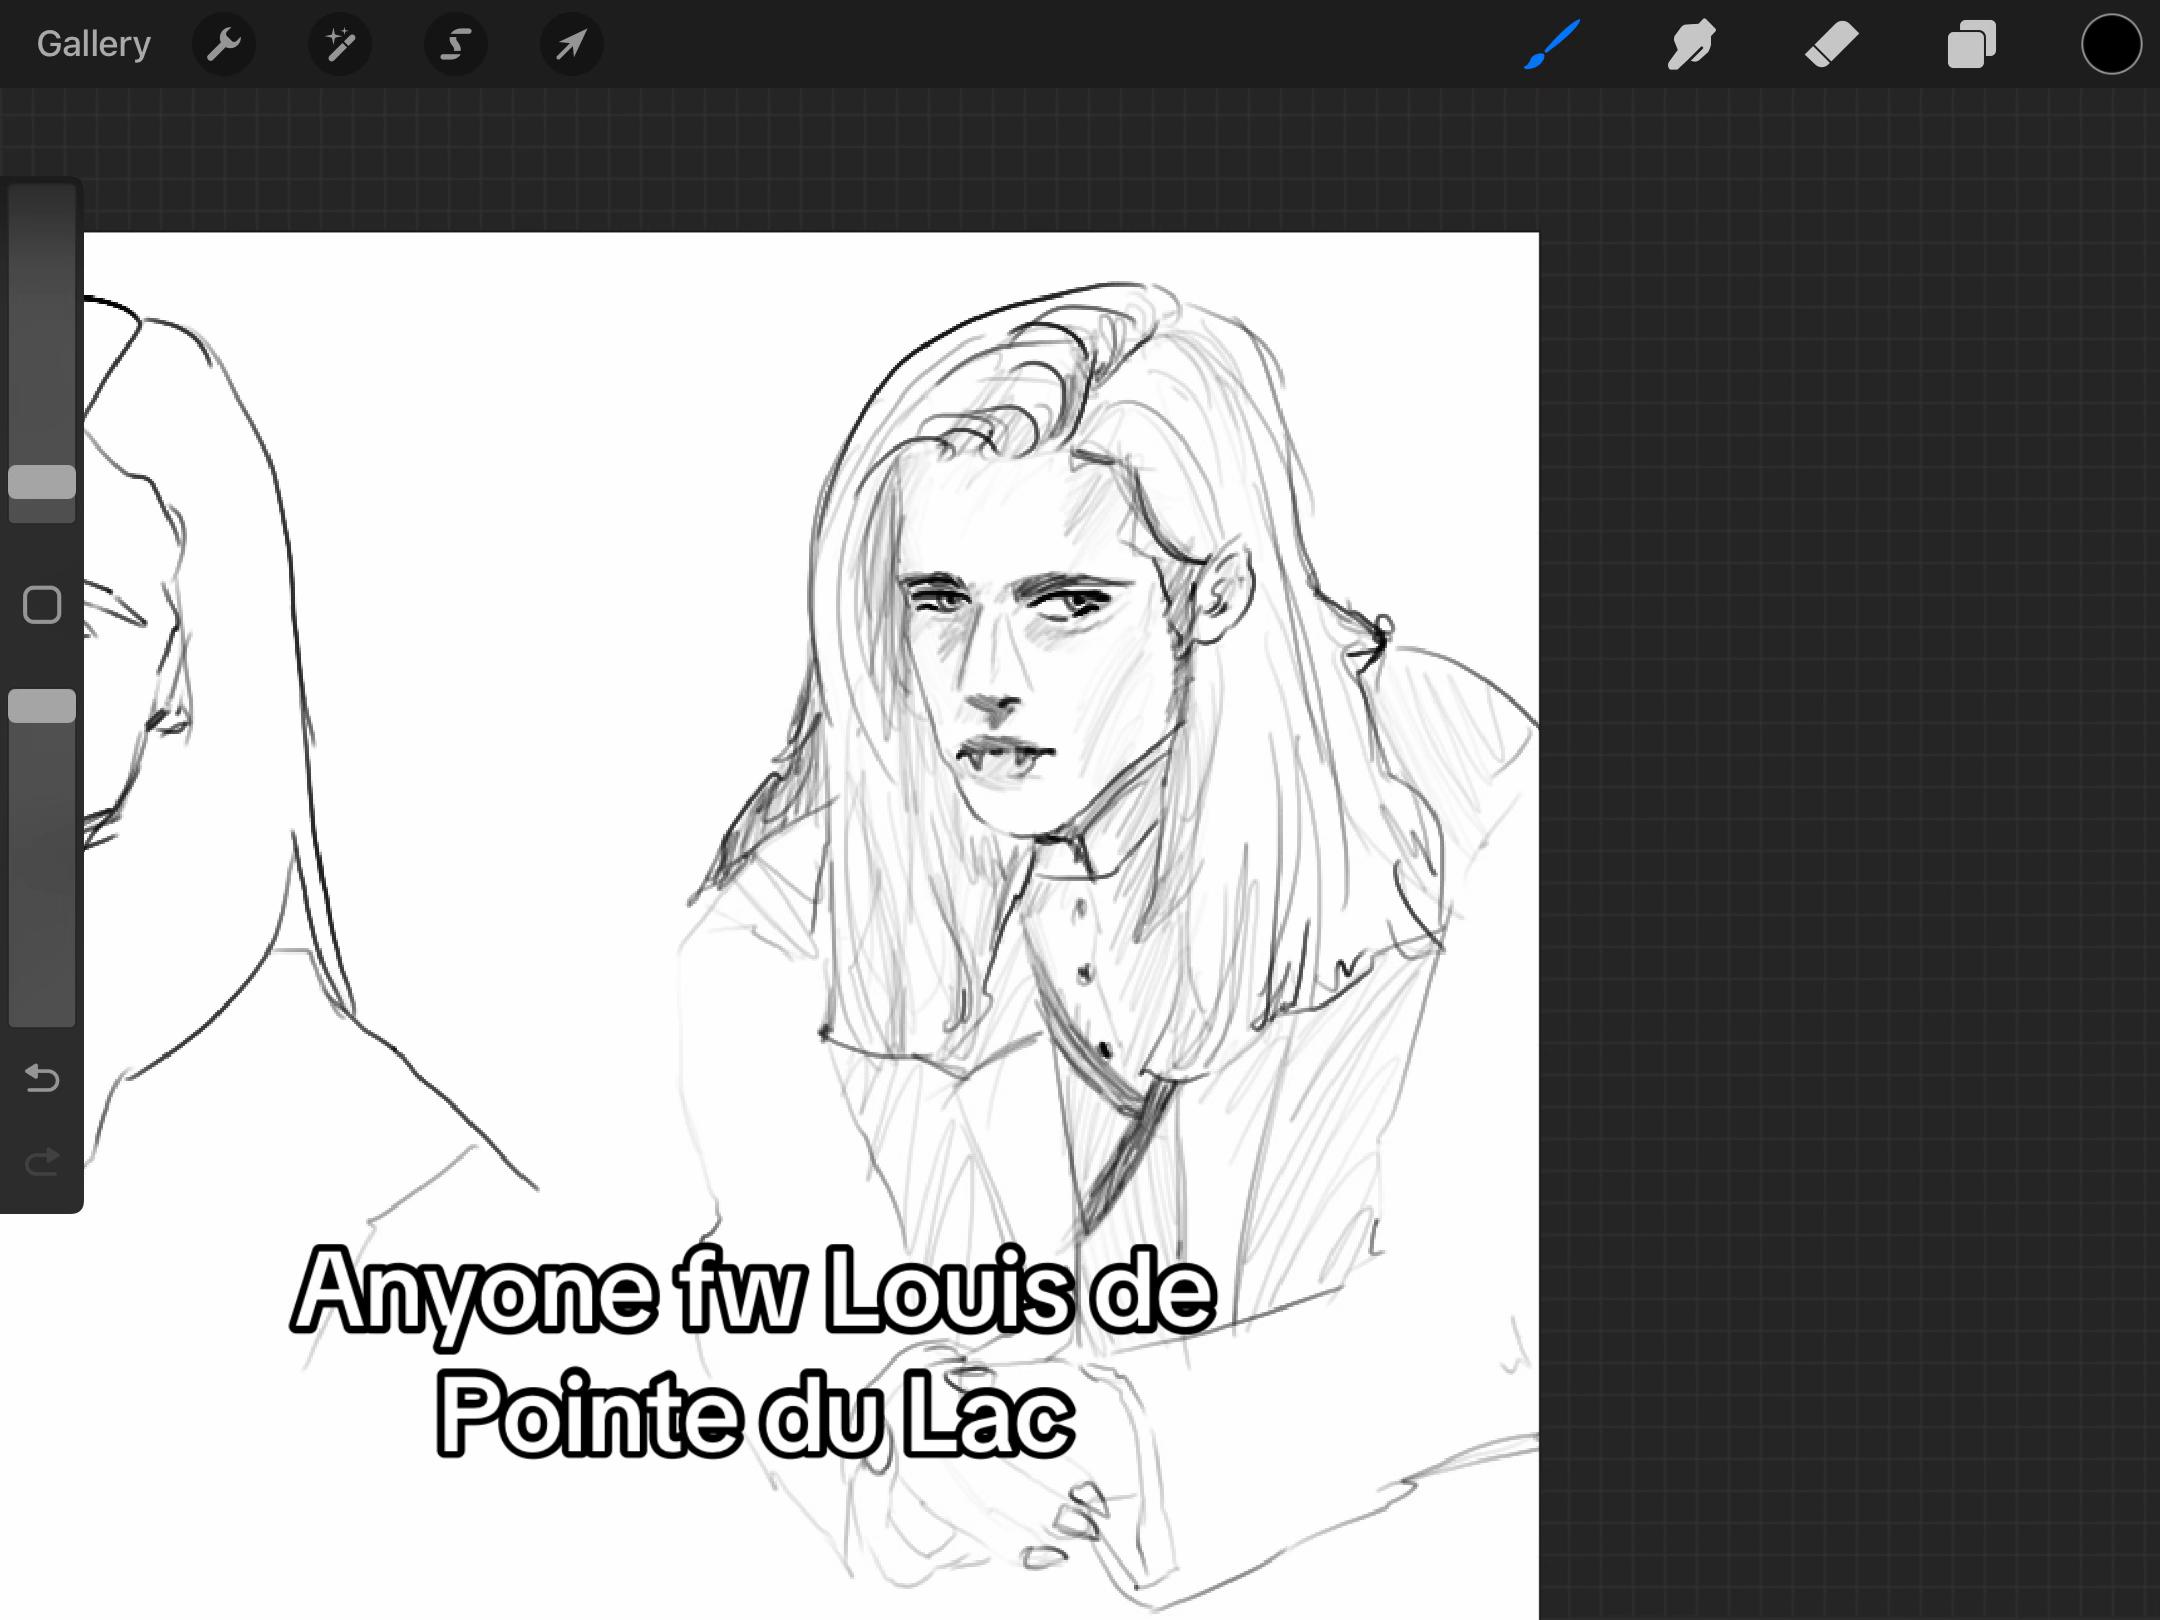Open the Adjustments magic wand menu

coord(340,44)
